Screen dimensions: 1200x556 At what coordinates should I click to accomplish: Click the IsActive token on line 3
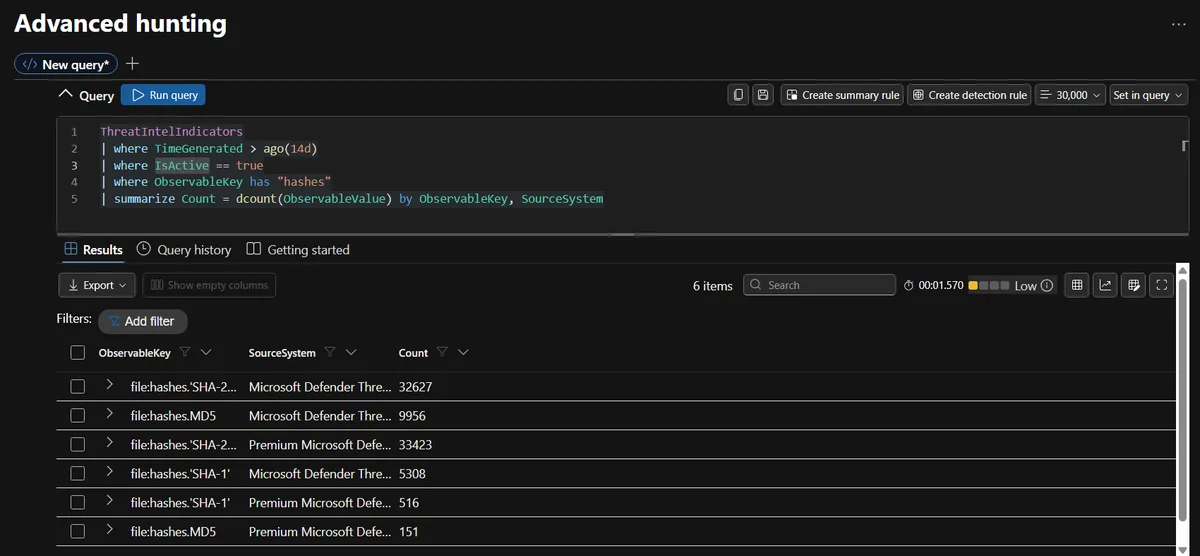tap(181, 165)
